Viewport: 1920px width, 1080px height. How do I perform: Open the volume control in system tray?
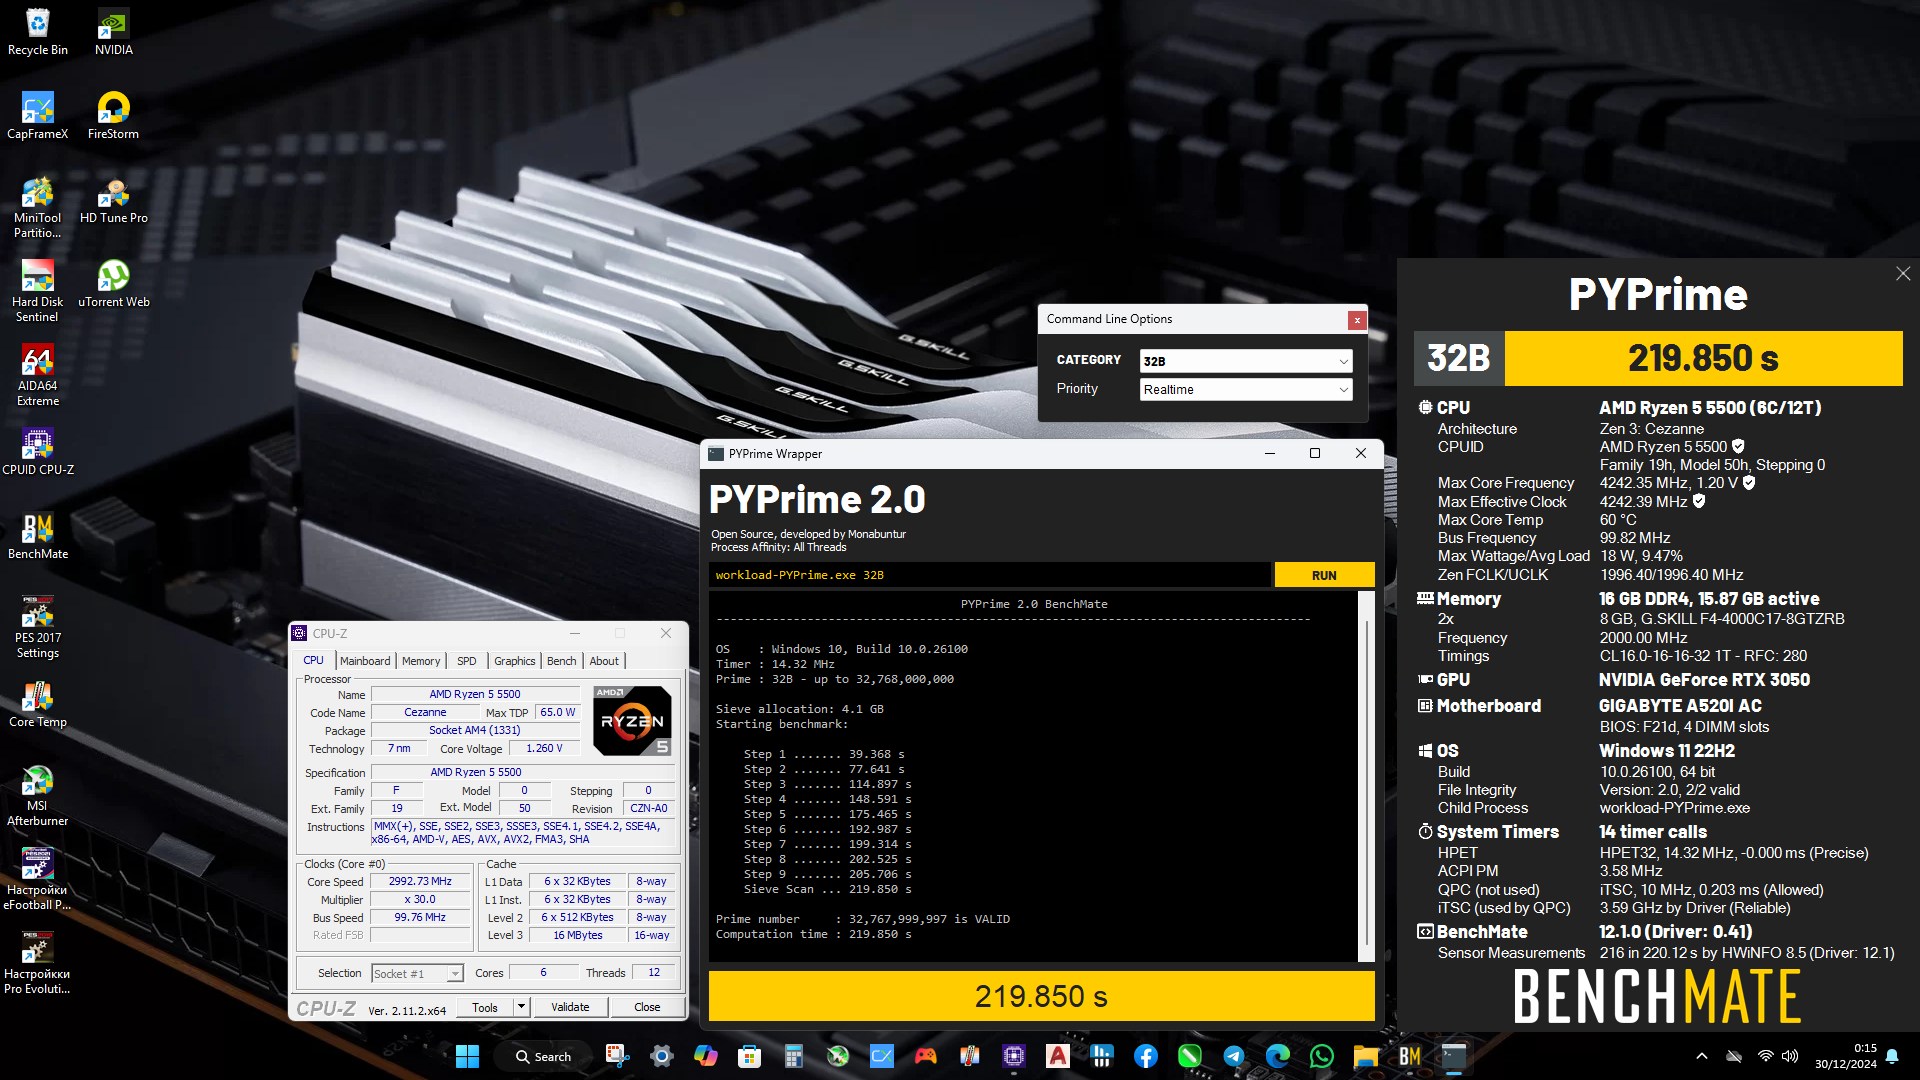coord(1790,1056)
